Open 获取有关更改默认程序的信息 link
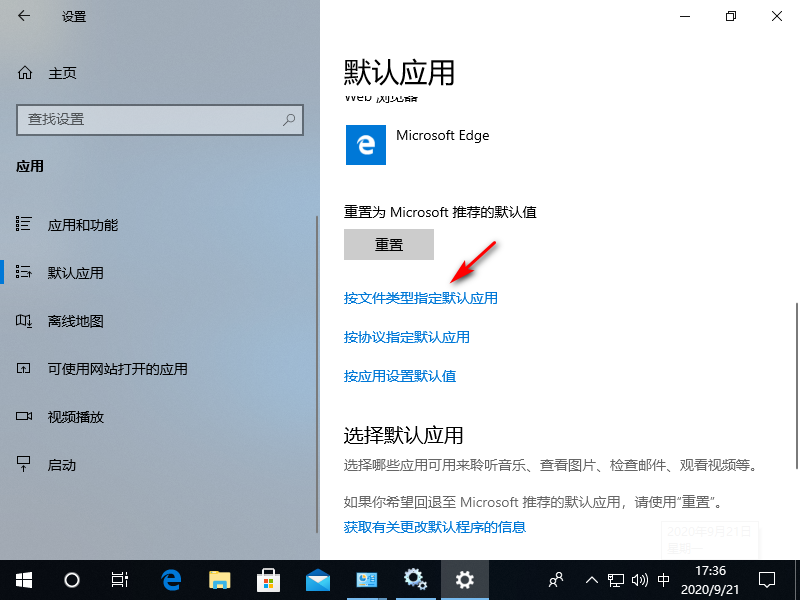The height and width of the screenshot is (600, 800). point(434,527)
